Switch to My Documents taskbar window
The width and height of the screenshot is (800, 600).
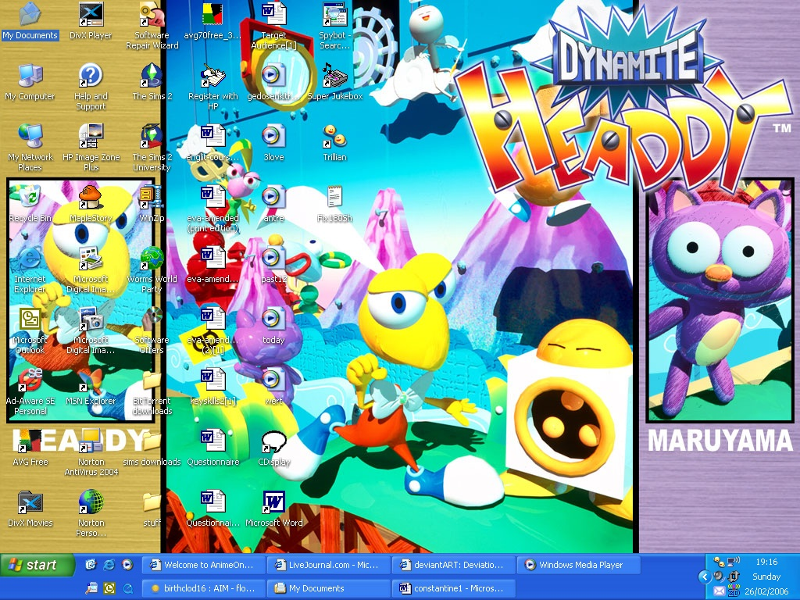328,588
